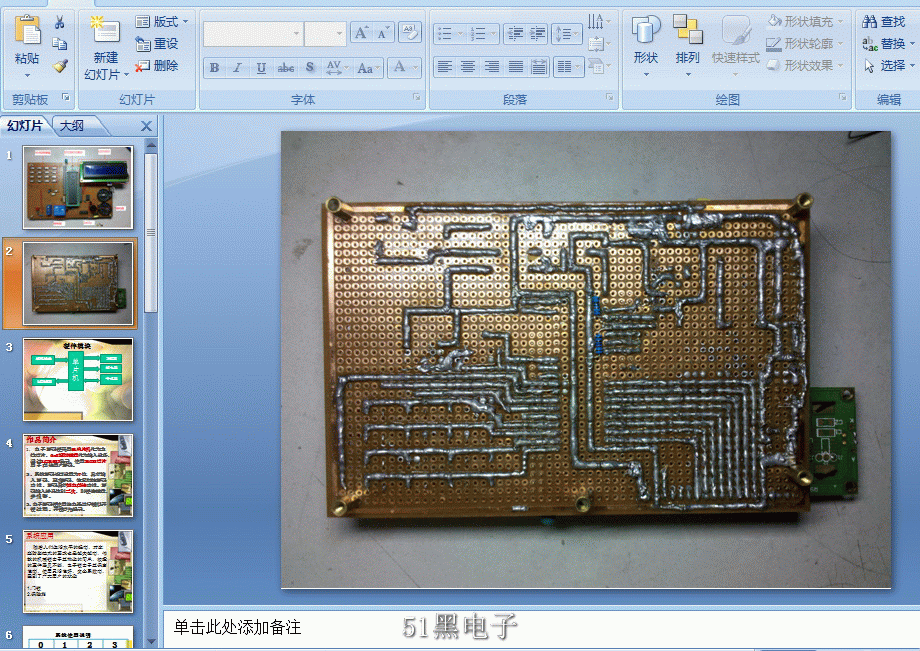
Task: Open the 版式 layout dropdown
Action: 161,22
